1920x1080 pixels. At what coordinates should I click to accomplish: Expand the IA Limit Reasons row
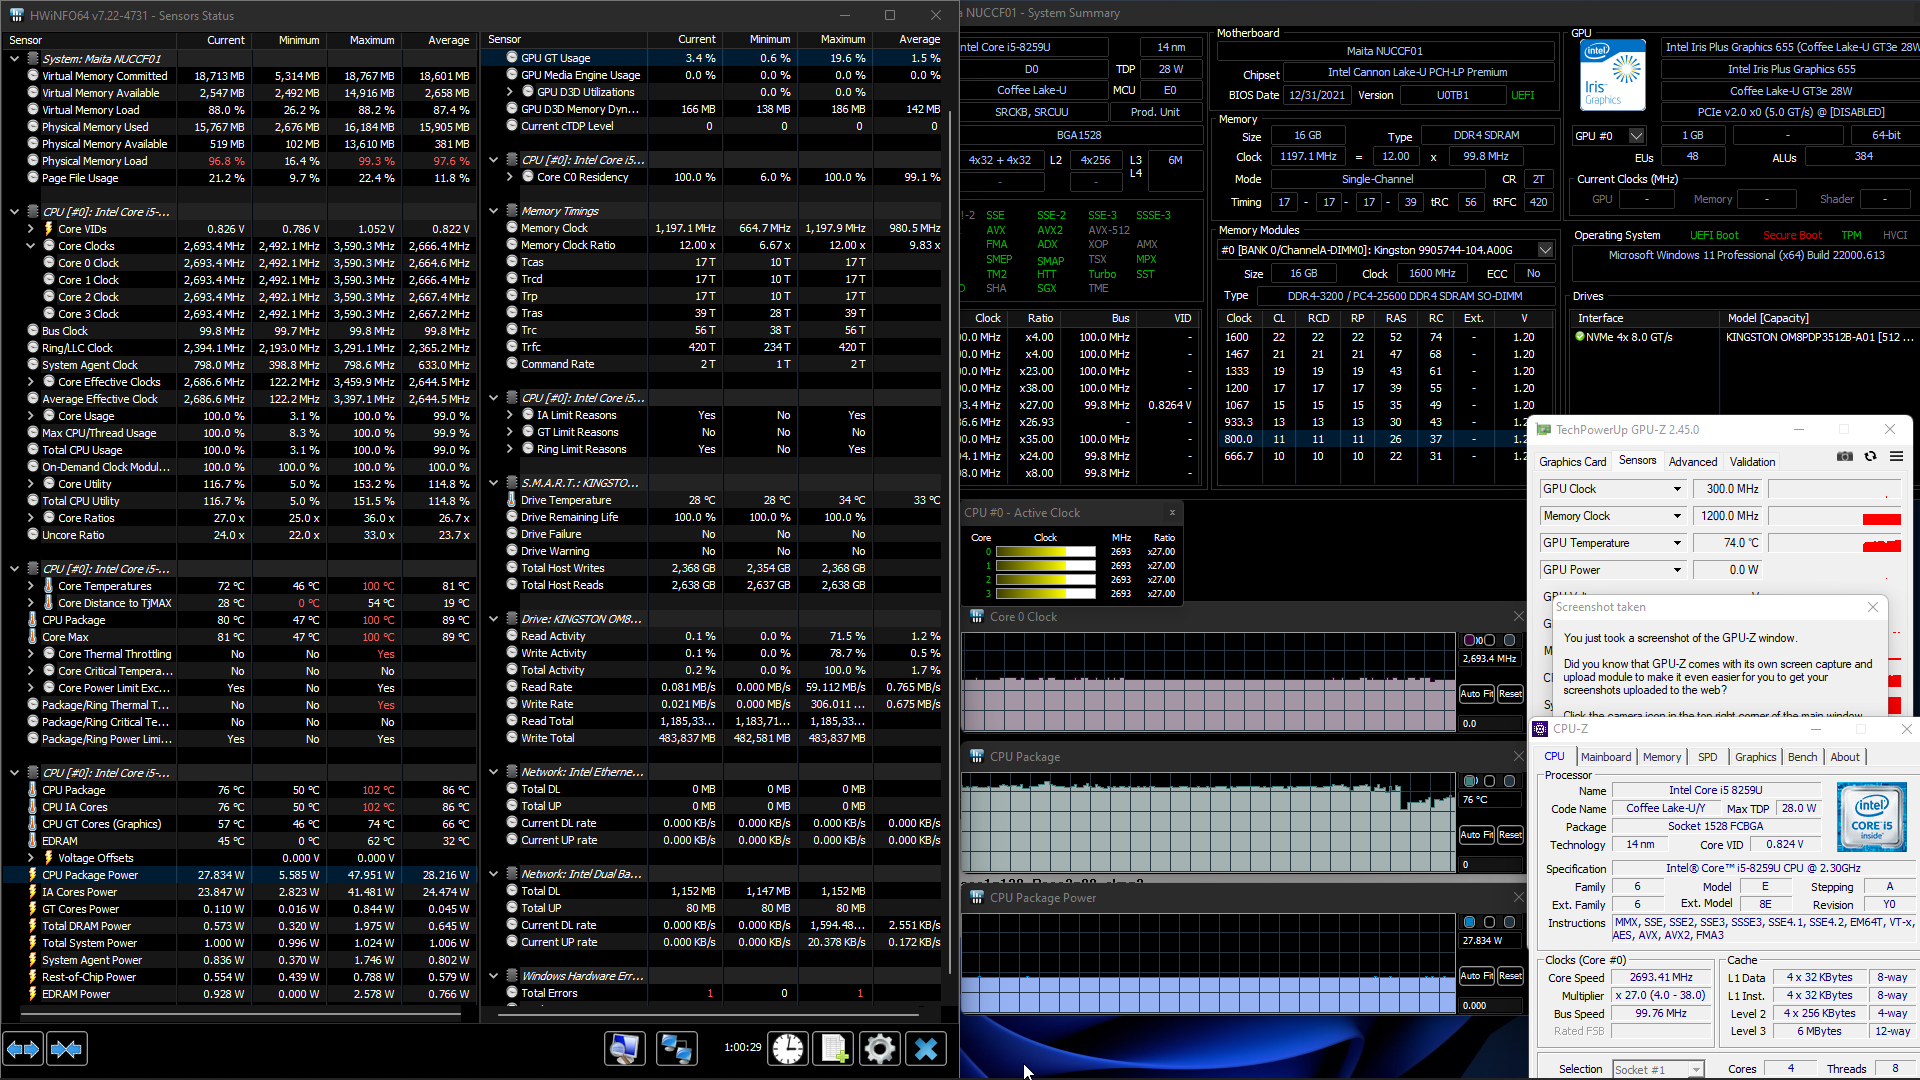point(509,415)
